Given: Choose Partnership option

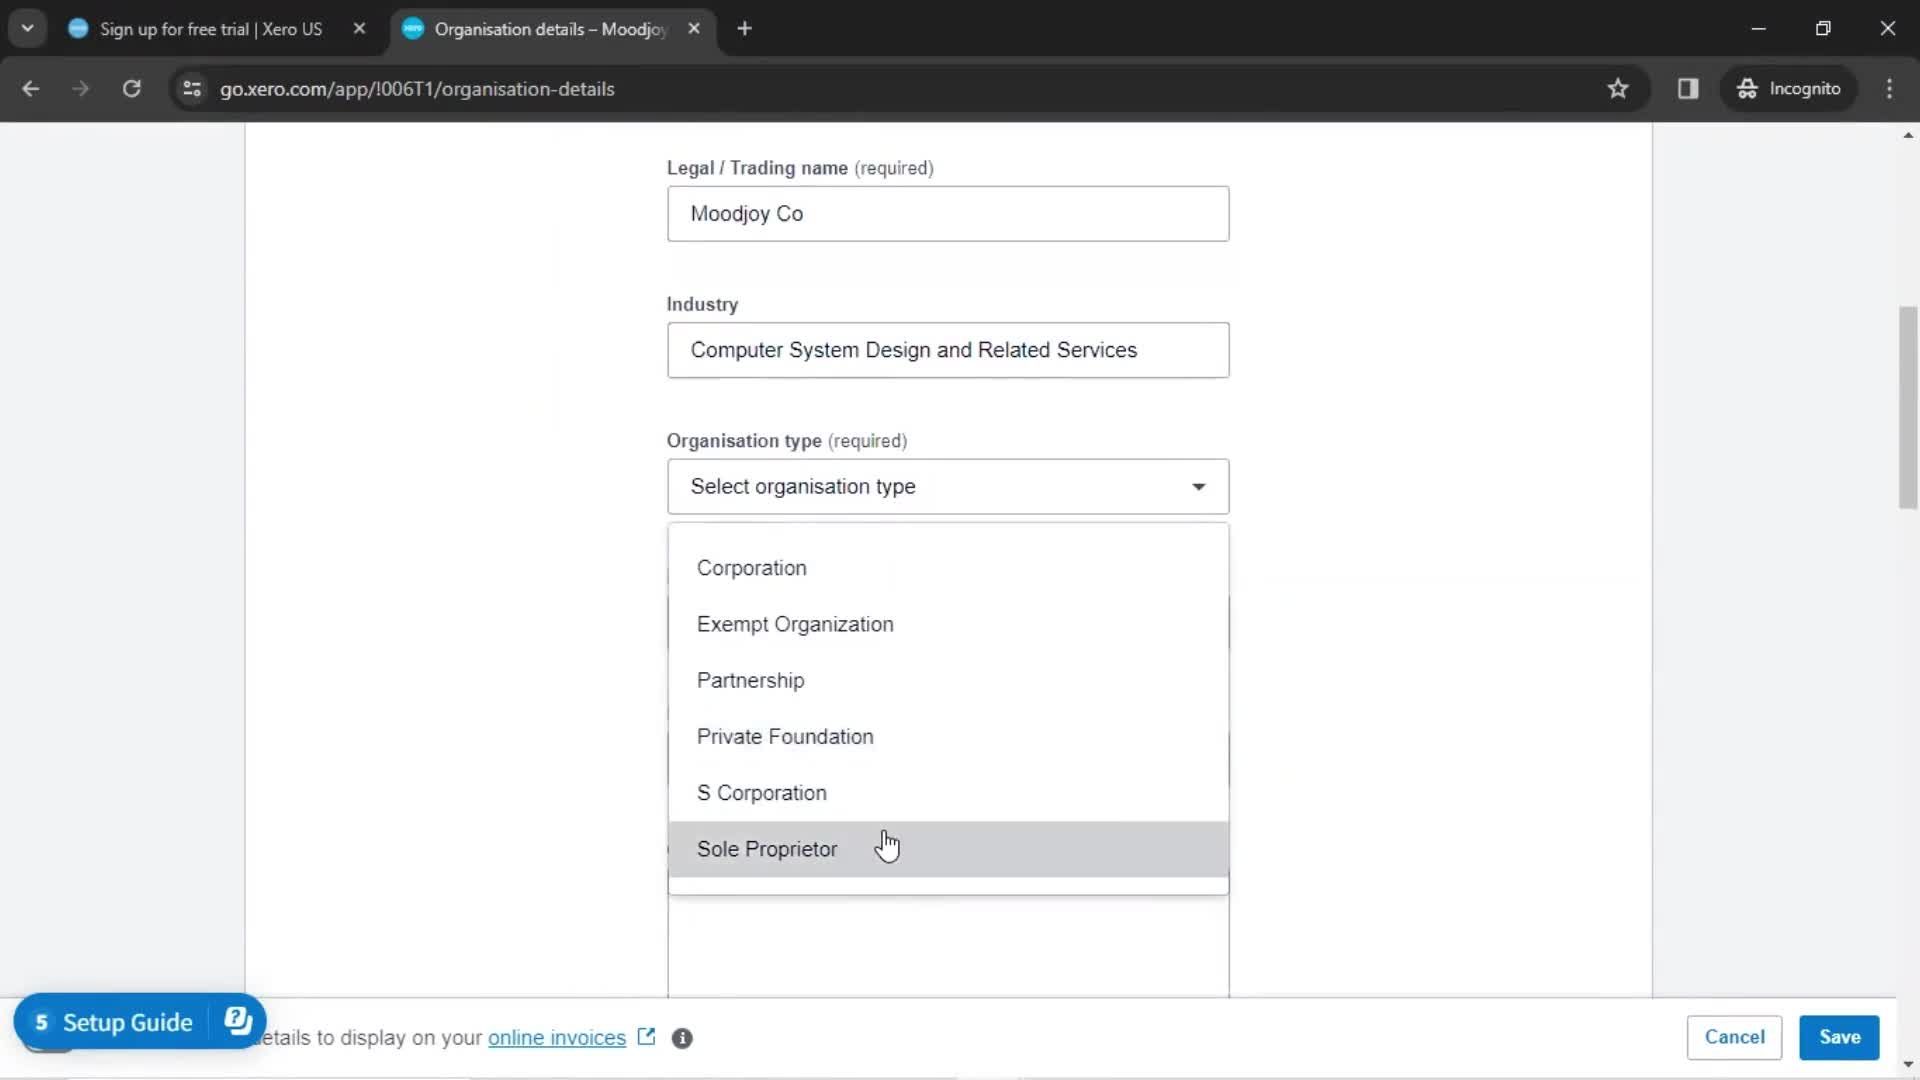Looking at the screenshot, I should [948, 680].
